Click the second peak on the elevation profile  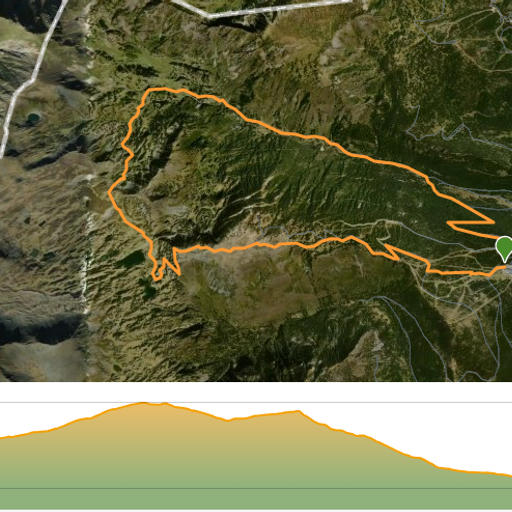click(x=298, y=411)
